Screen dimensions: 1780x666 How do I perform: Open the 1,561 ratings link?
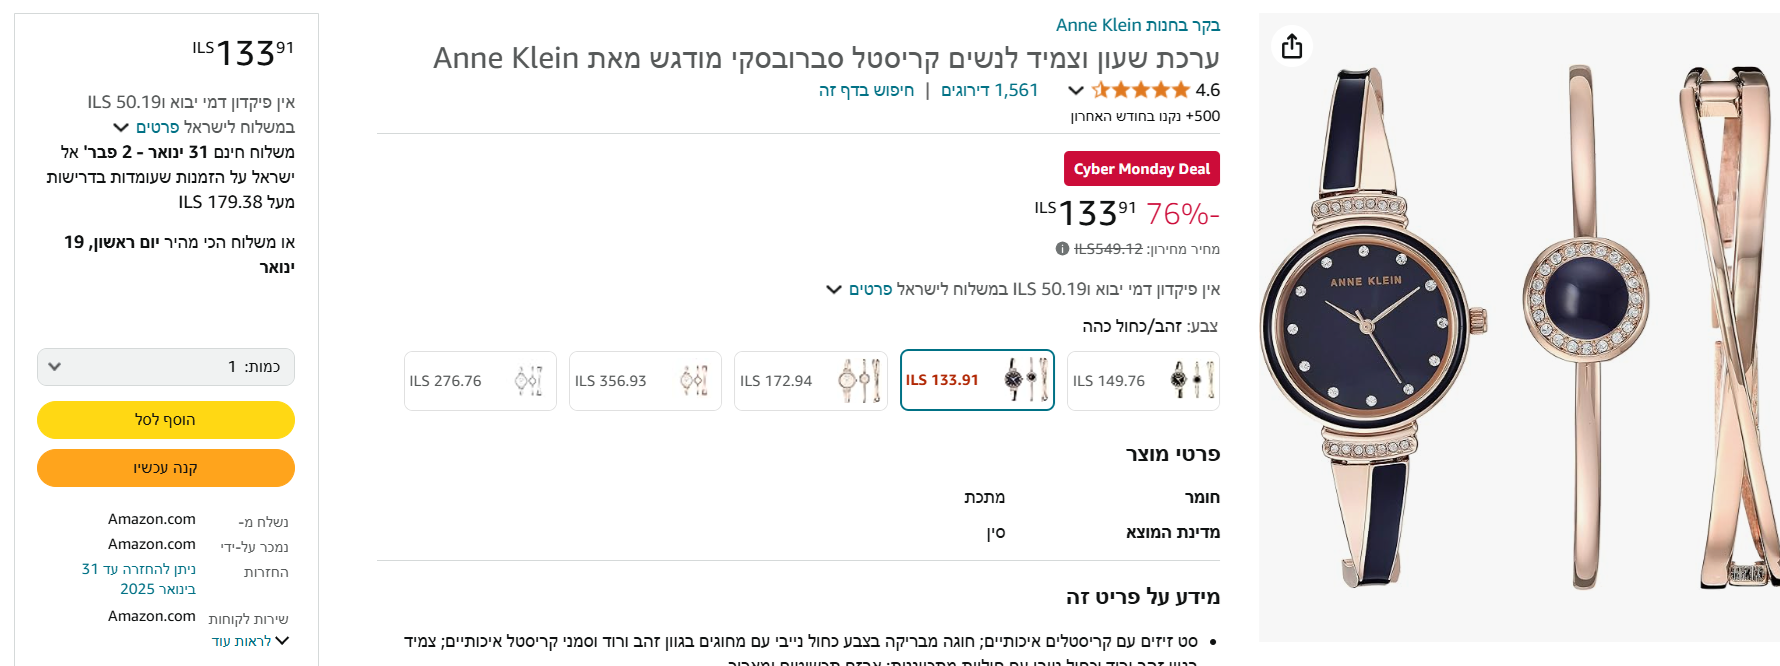pyautogui.click(x=989, y=90)
